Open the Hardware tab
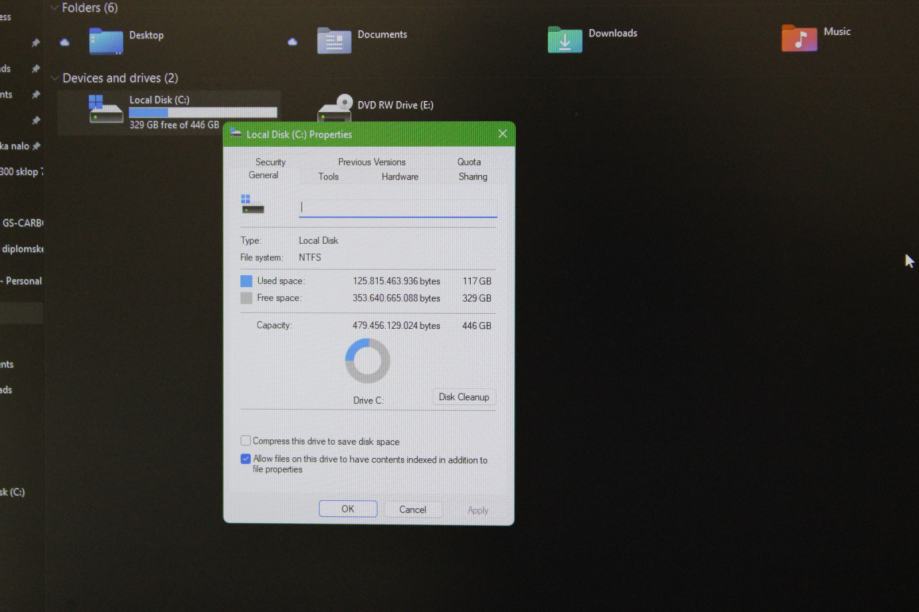Image resolution: width=919 pixels, height=612 pixels. pos(399,177)
